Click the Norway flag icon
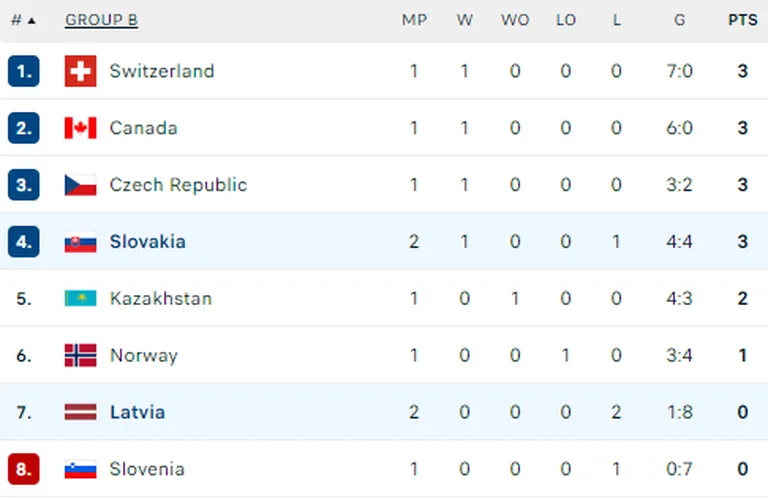The height and width of the screenshot is (499, 768). coord(80,355)
